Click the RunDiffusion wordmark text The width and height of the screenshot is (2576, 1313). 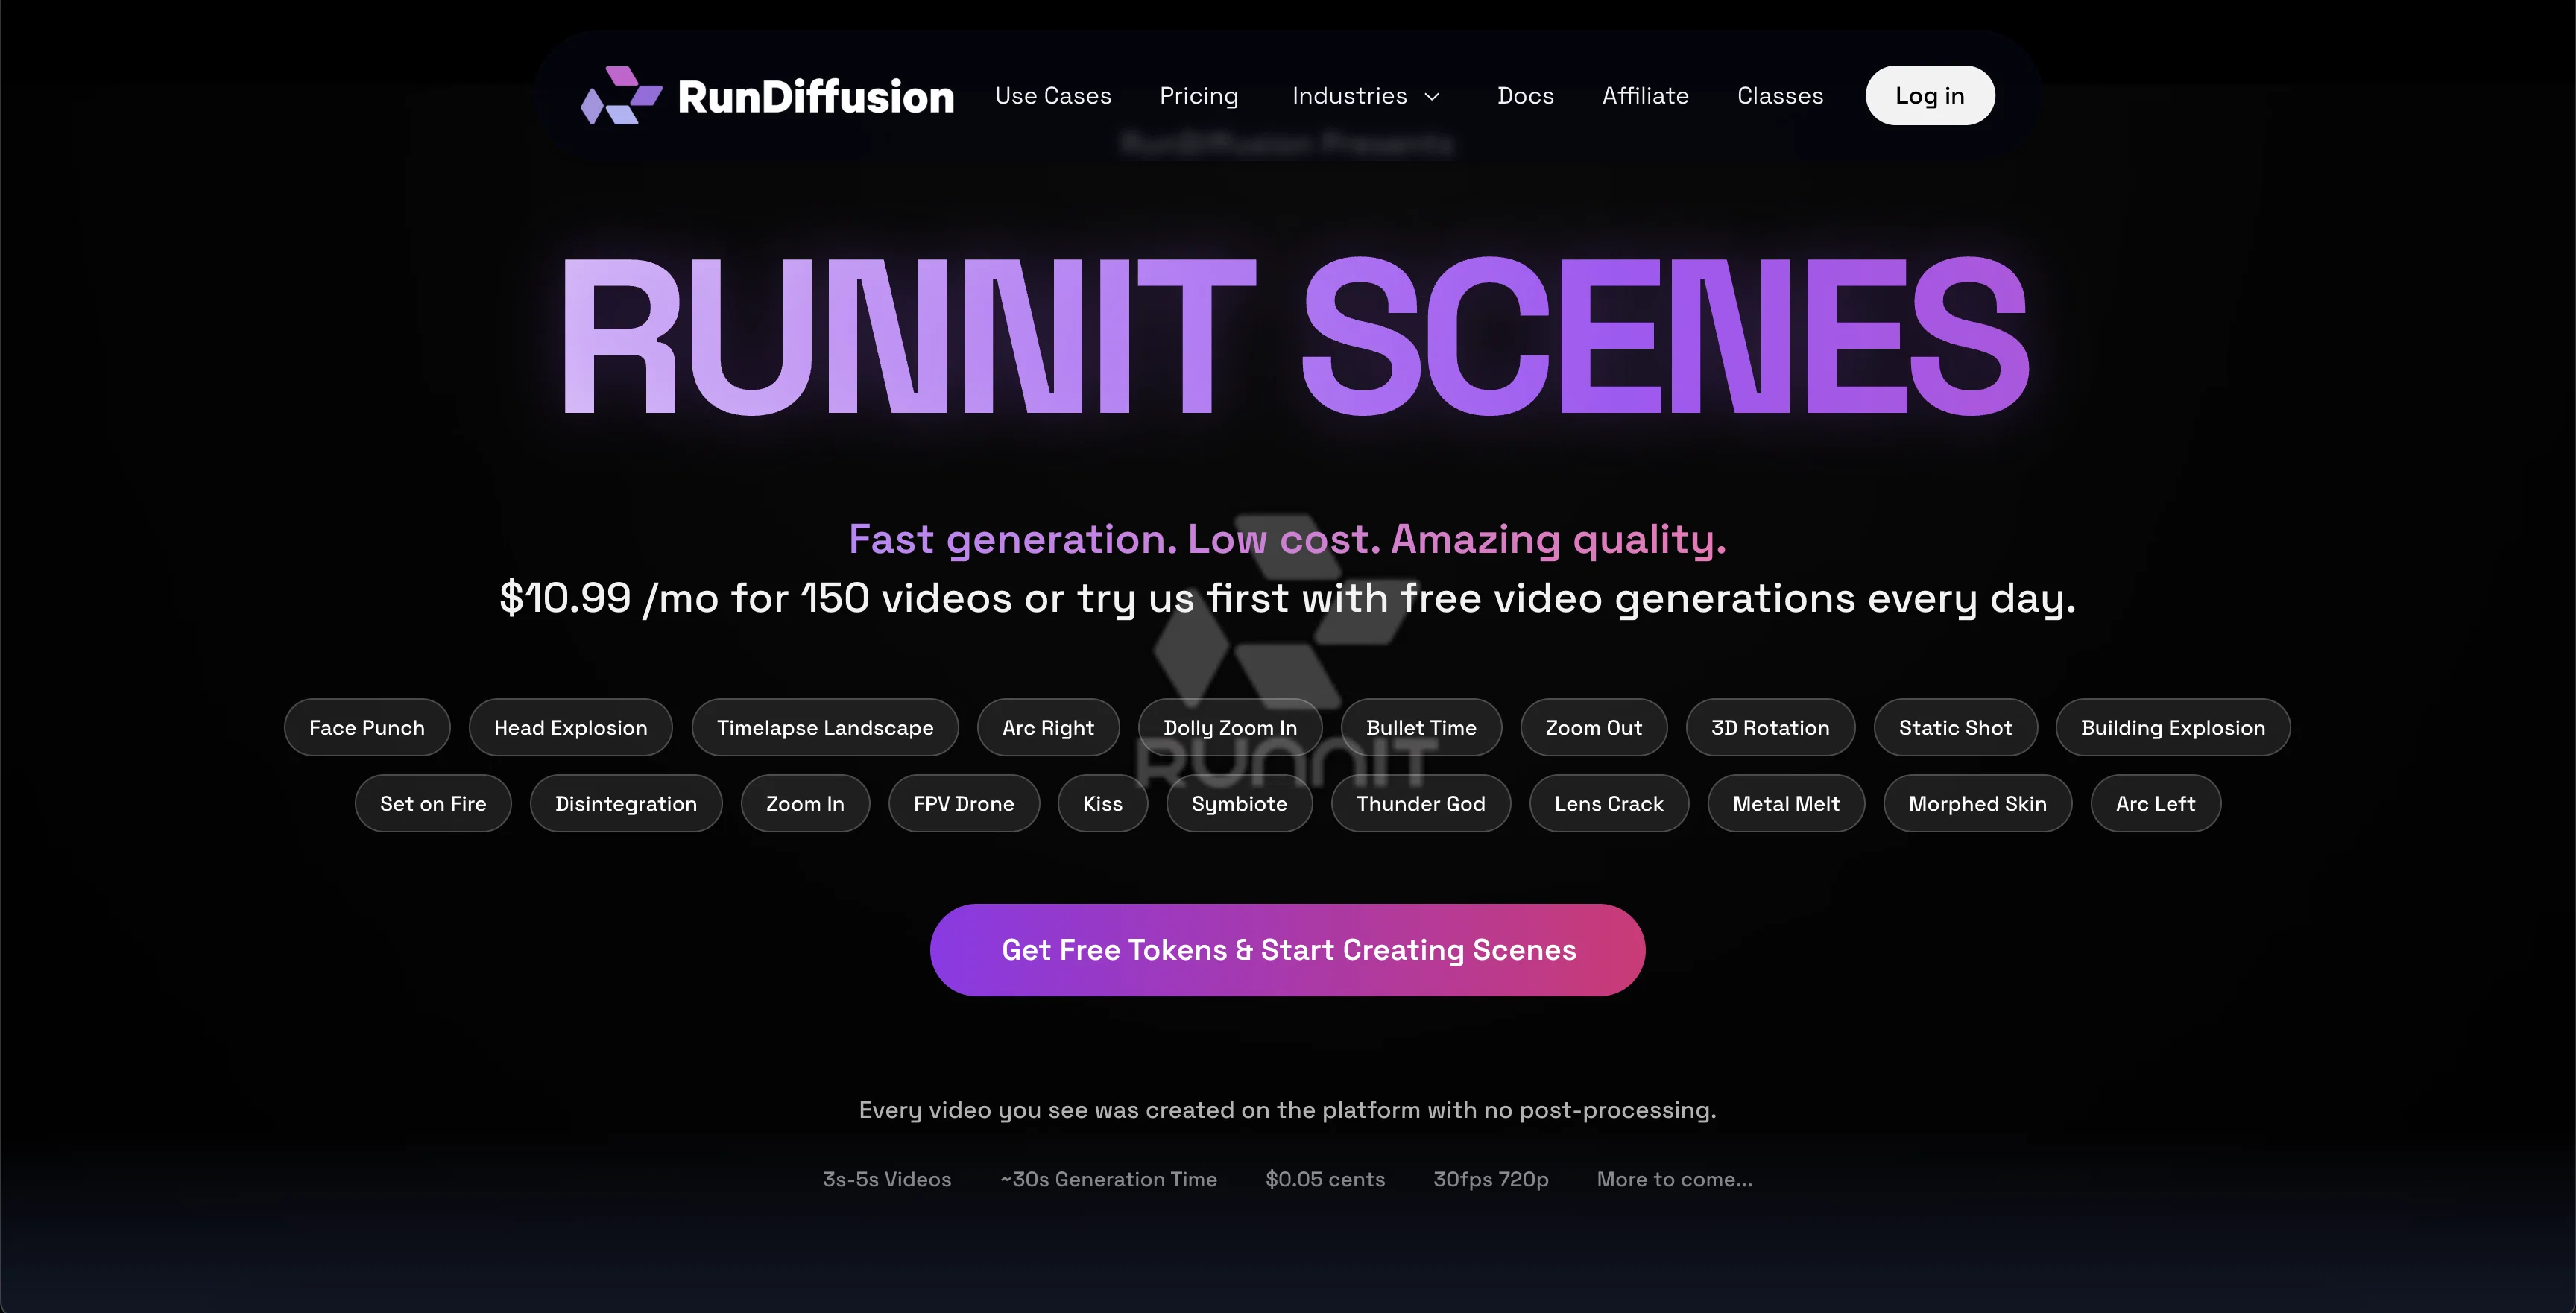point(816,97)
